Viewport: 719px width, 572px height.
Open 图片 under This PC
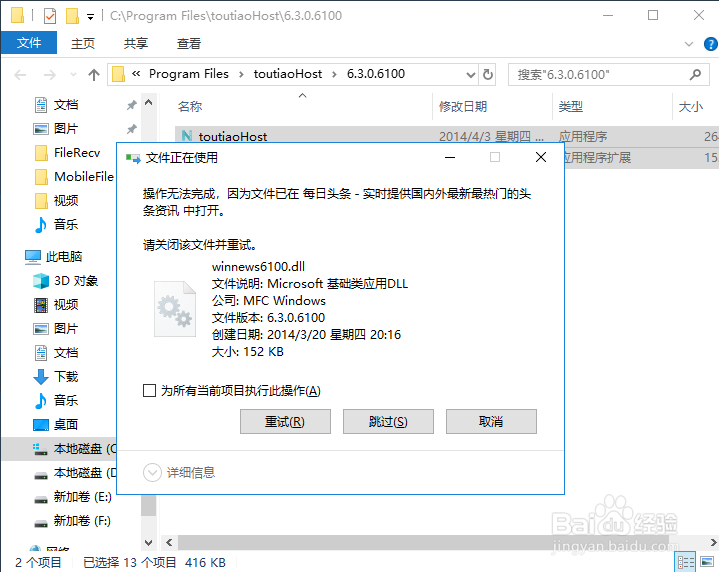pos(66,328)
